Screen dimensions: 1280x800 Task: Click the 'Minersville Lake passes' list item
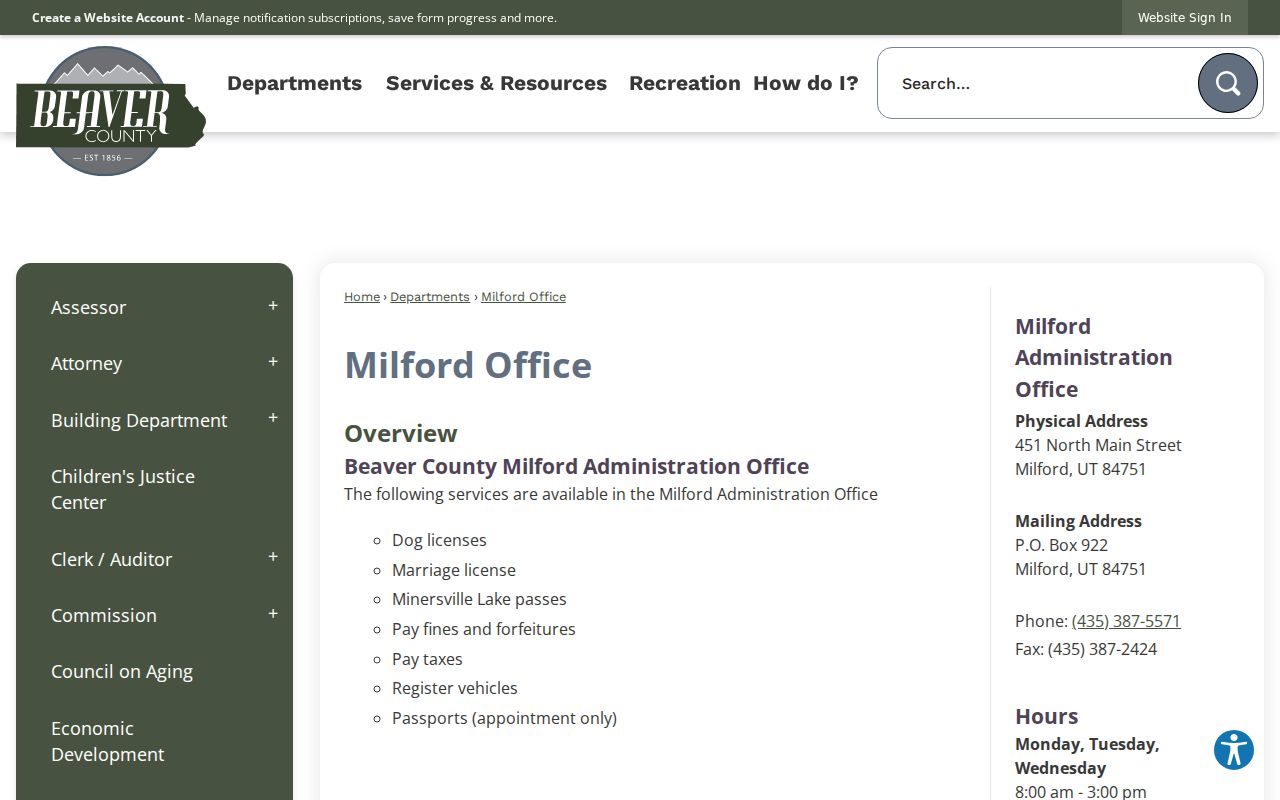pyautogui.click(x=479, y=599)
